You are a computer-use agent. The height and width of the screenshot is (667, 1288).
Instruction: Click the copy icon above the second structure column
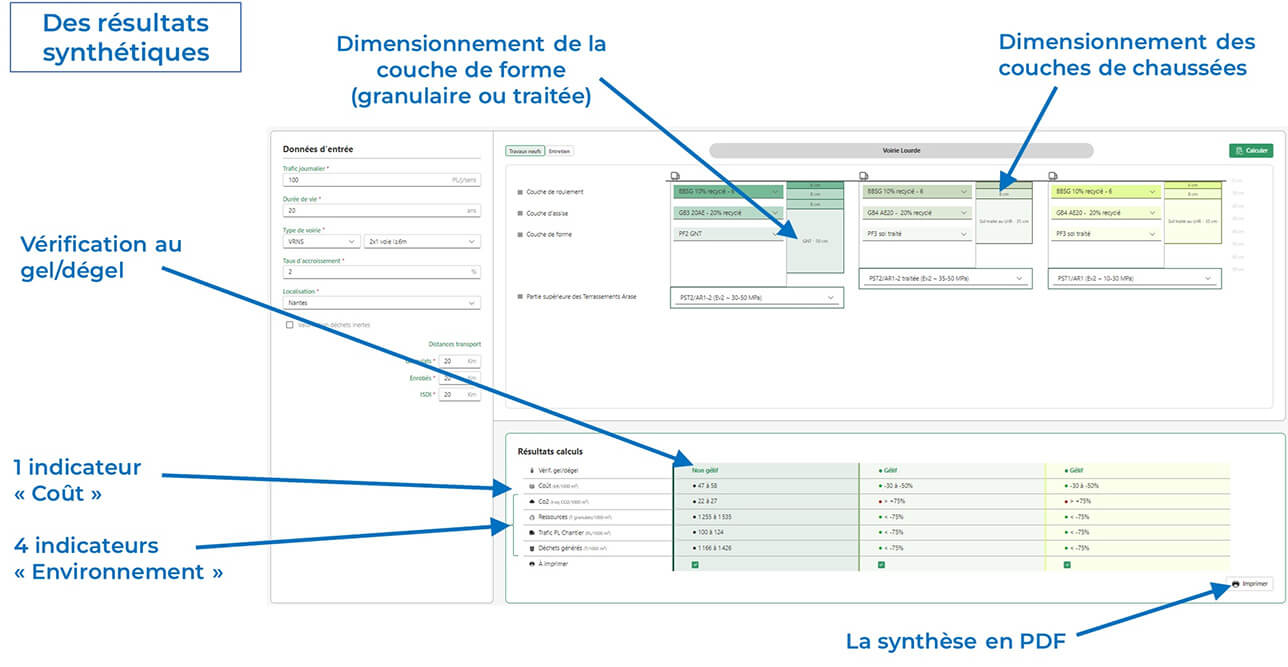tap(864, 175)
